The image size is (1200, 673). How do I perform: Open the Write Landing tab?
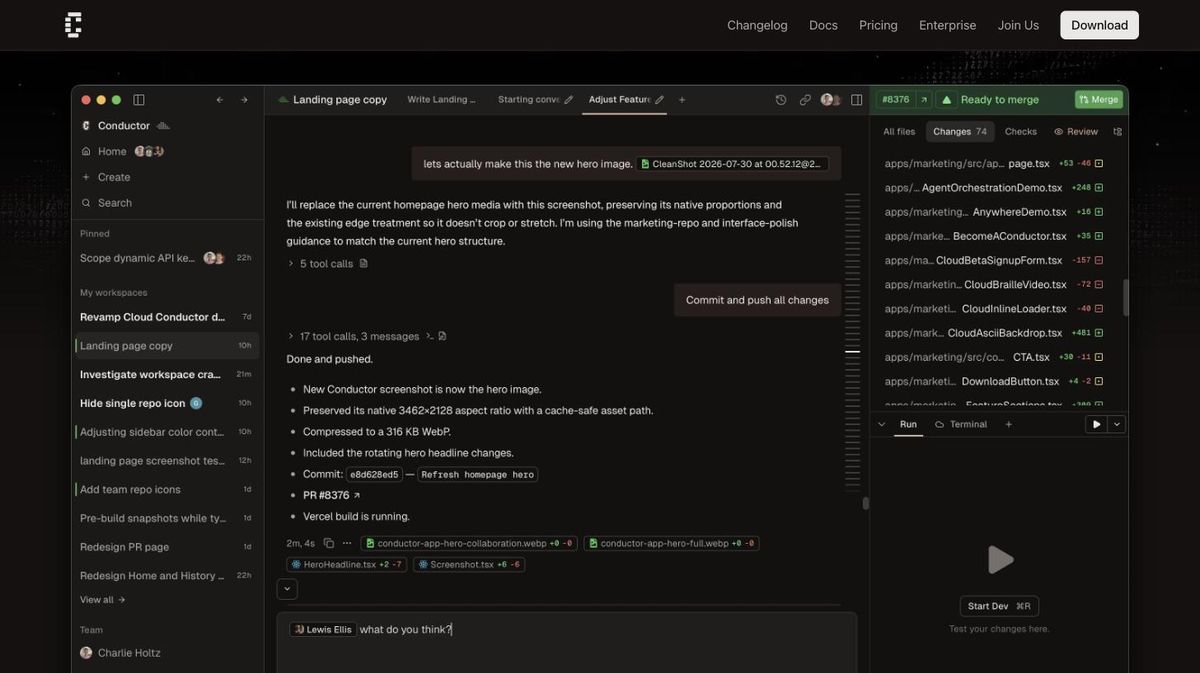click(441, 100)
